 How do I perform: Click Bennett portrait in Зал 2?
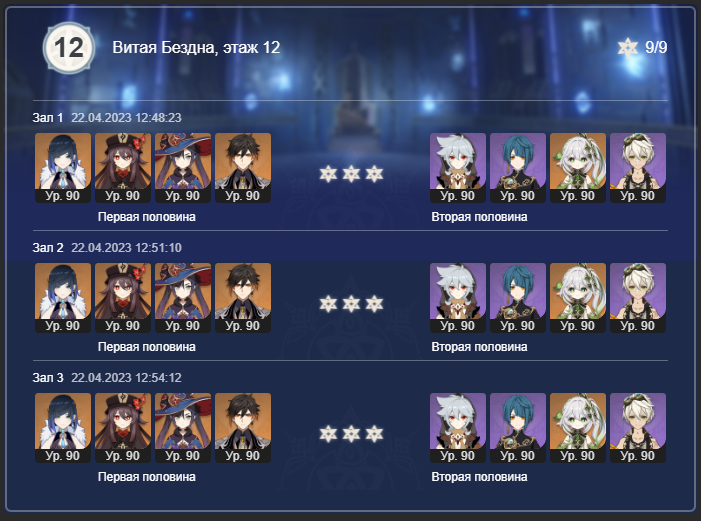[x=638, y=298]
